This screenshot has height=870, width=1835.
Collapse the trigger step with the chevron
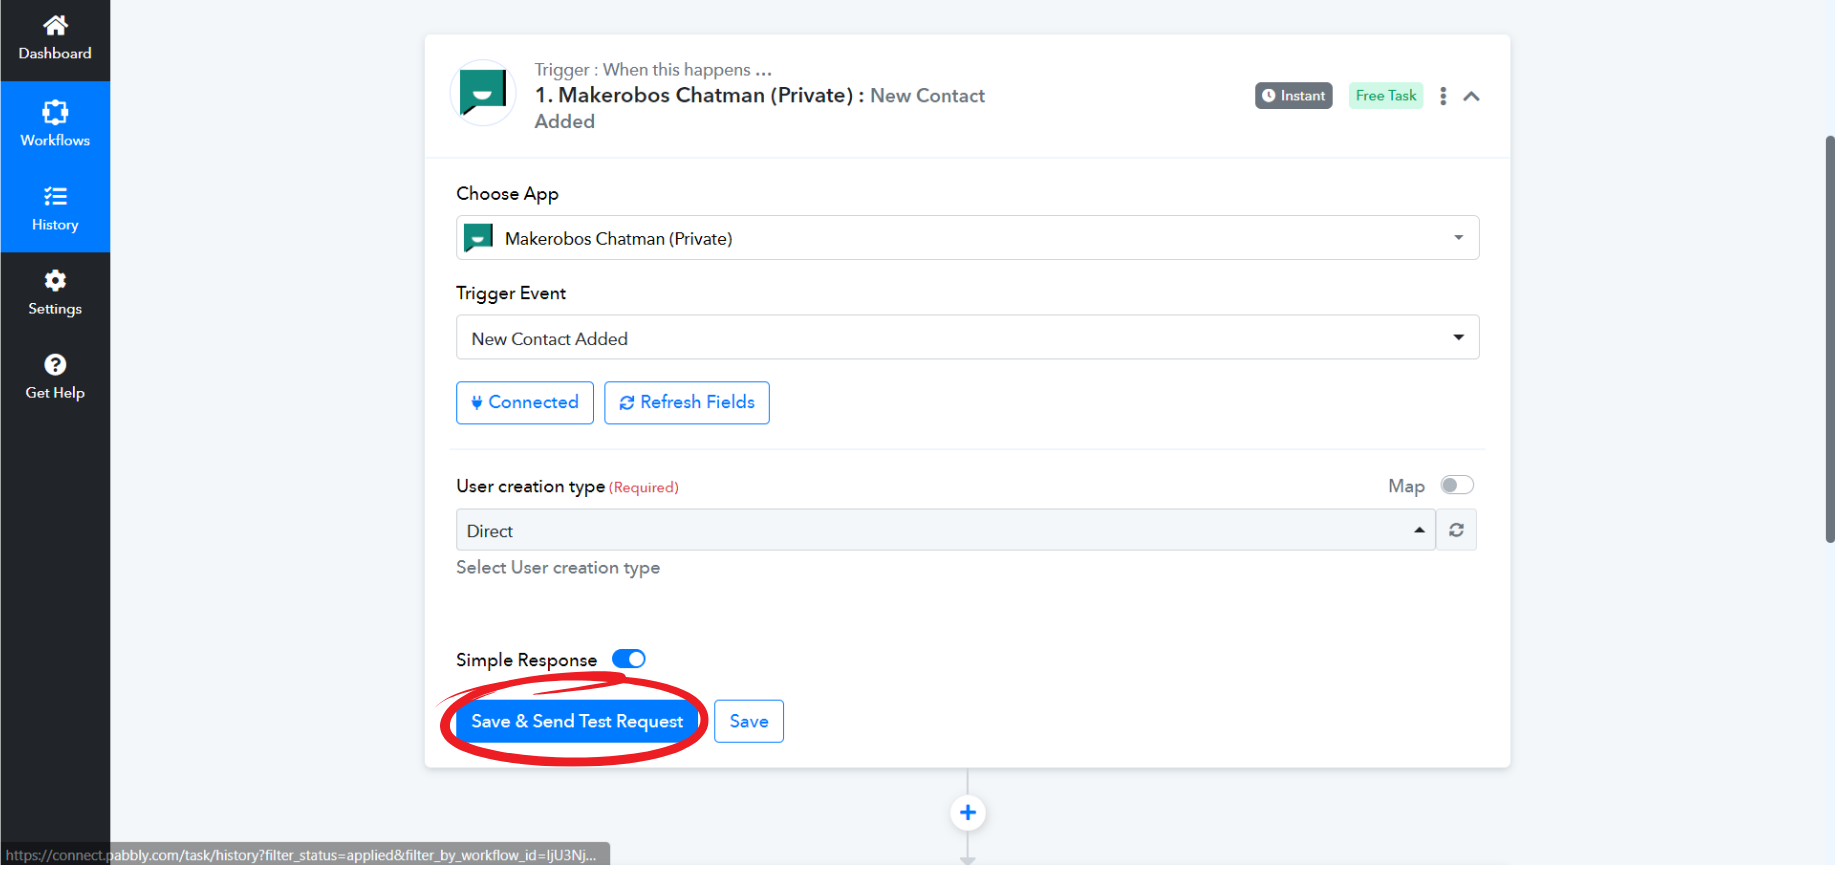click(x=1471, y=96)
